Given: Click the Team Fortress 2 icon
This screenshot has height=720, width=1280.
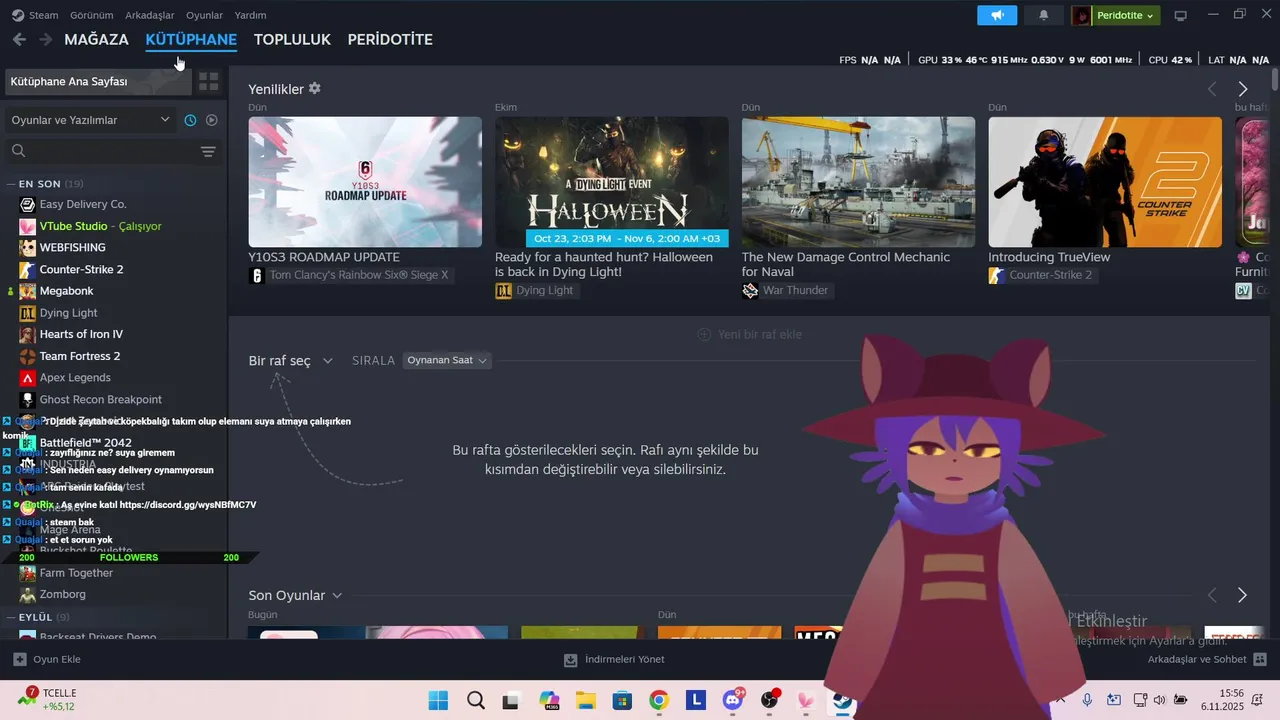Looking at the screenshot, I should (x=27, y=356).
